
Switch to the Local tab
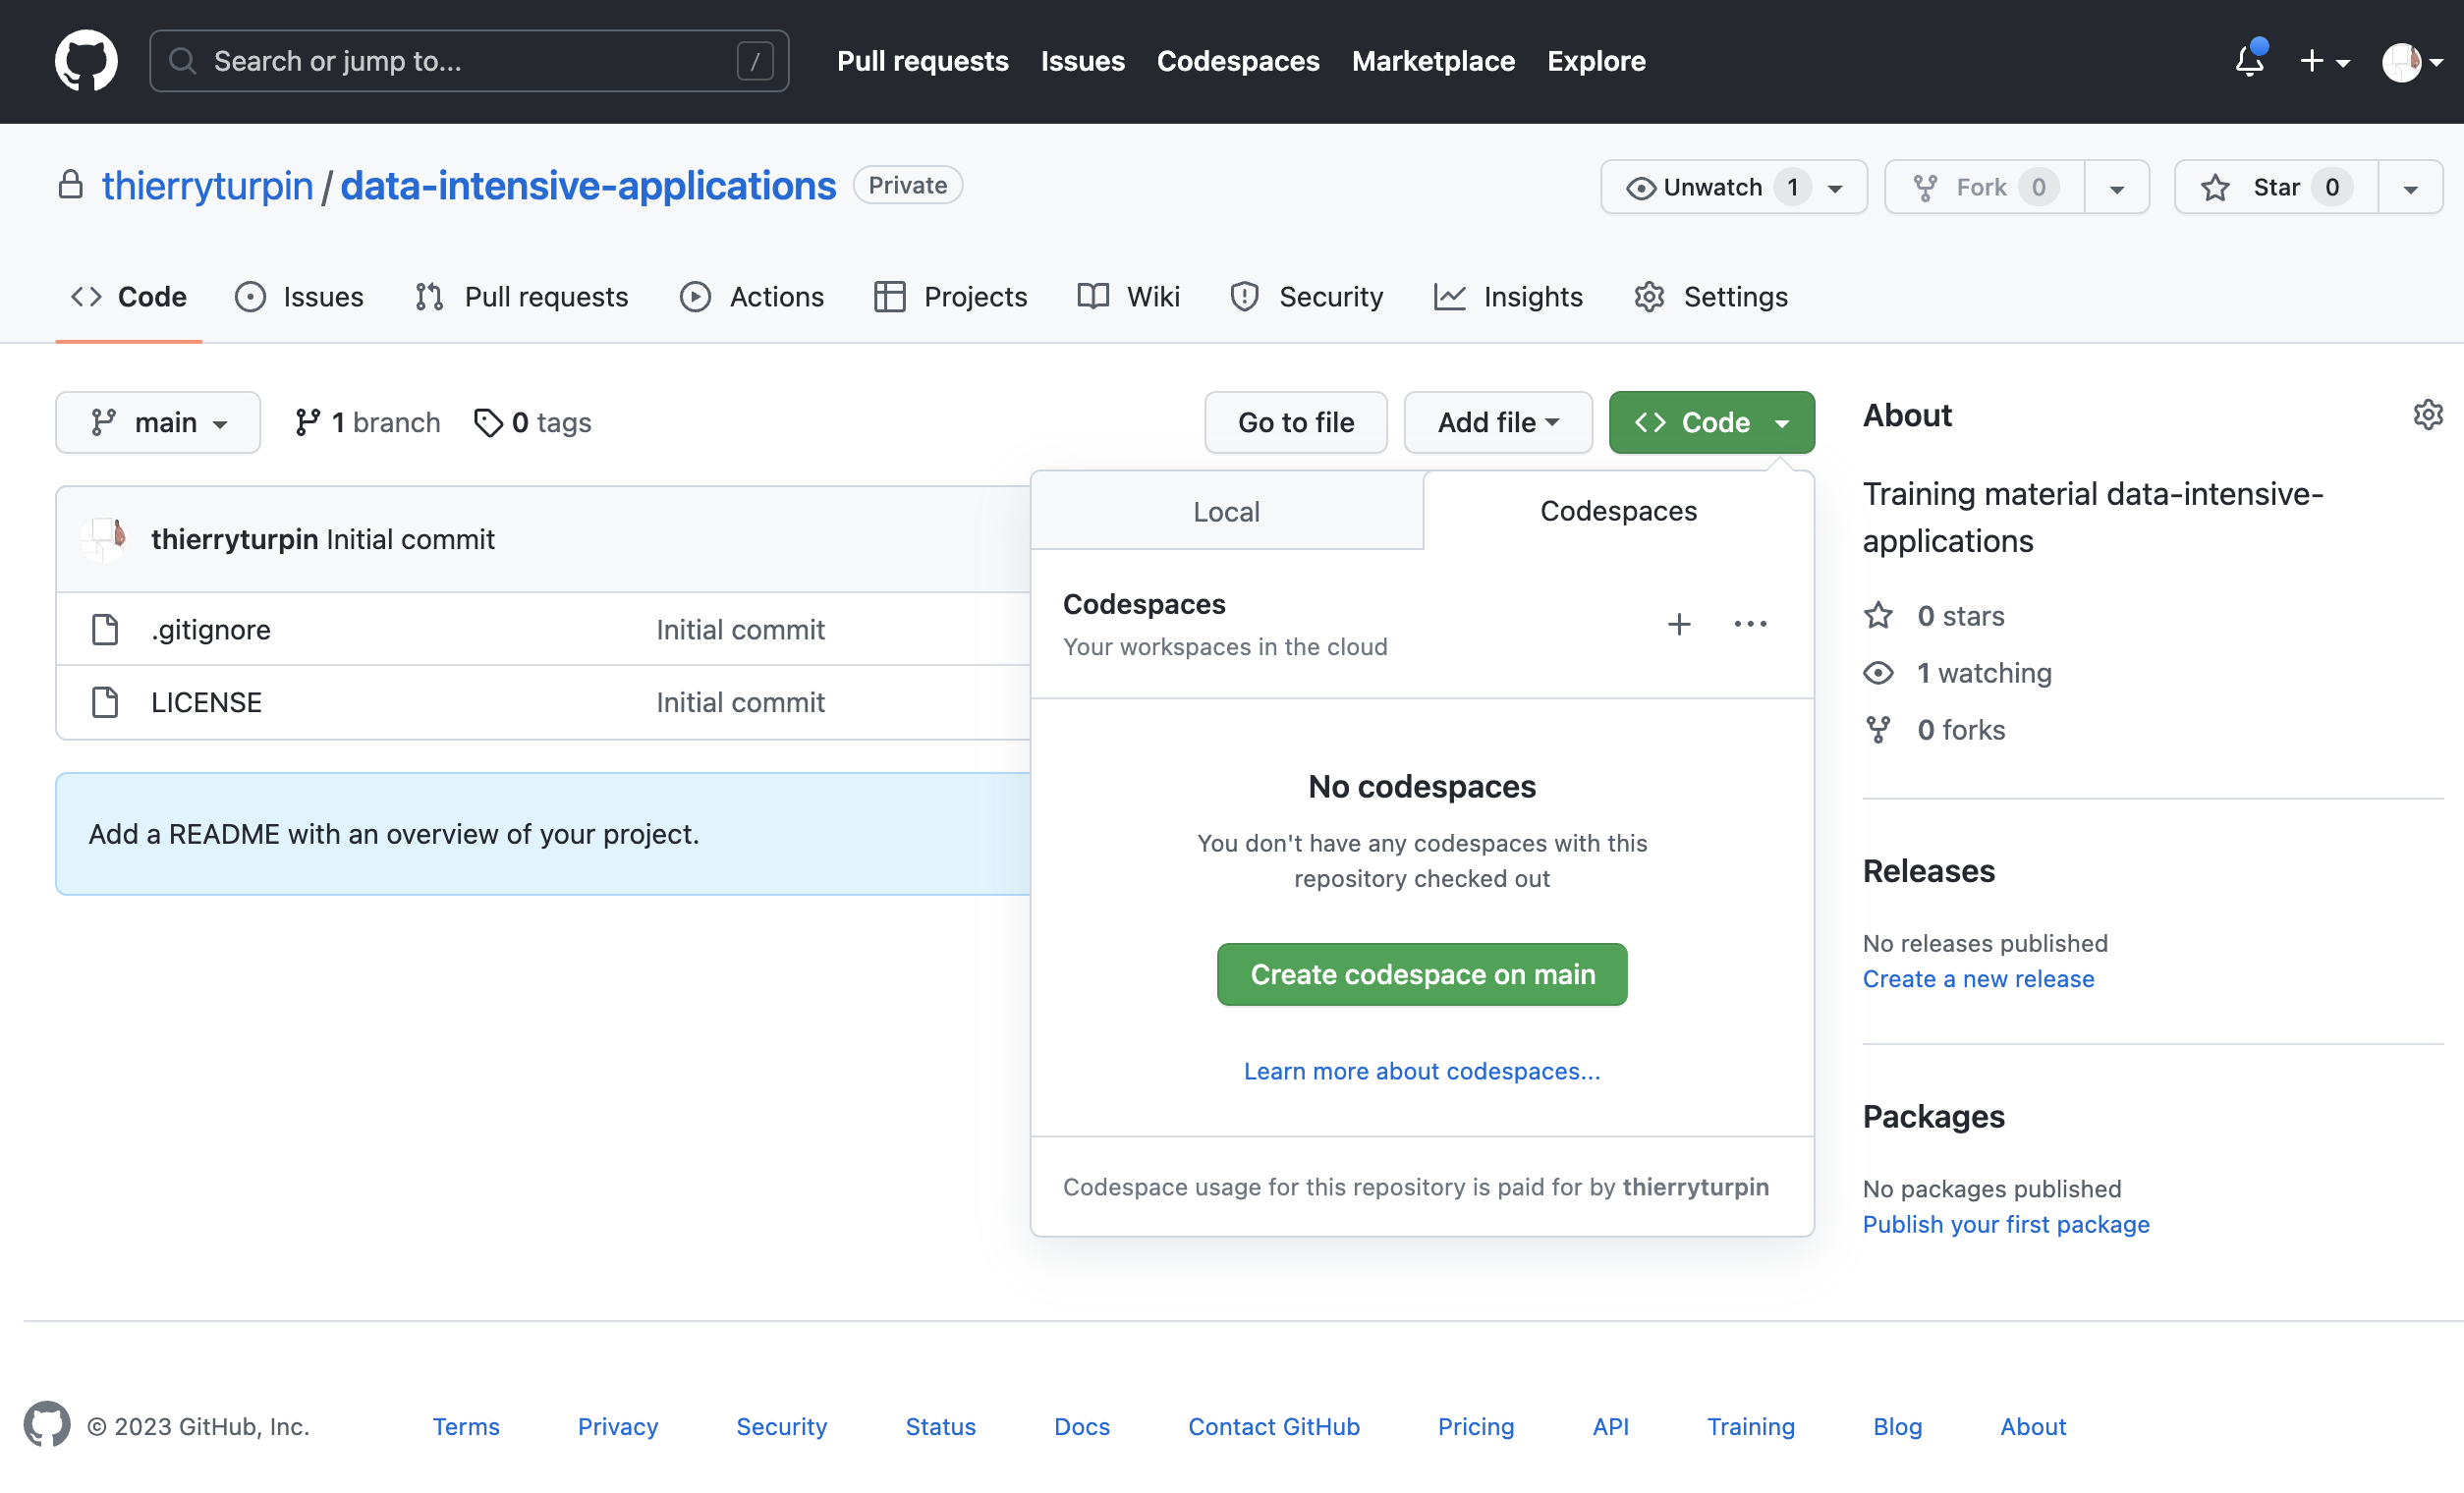[x=1226, y=512]
